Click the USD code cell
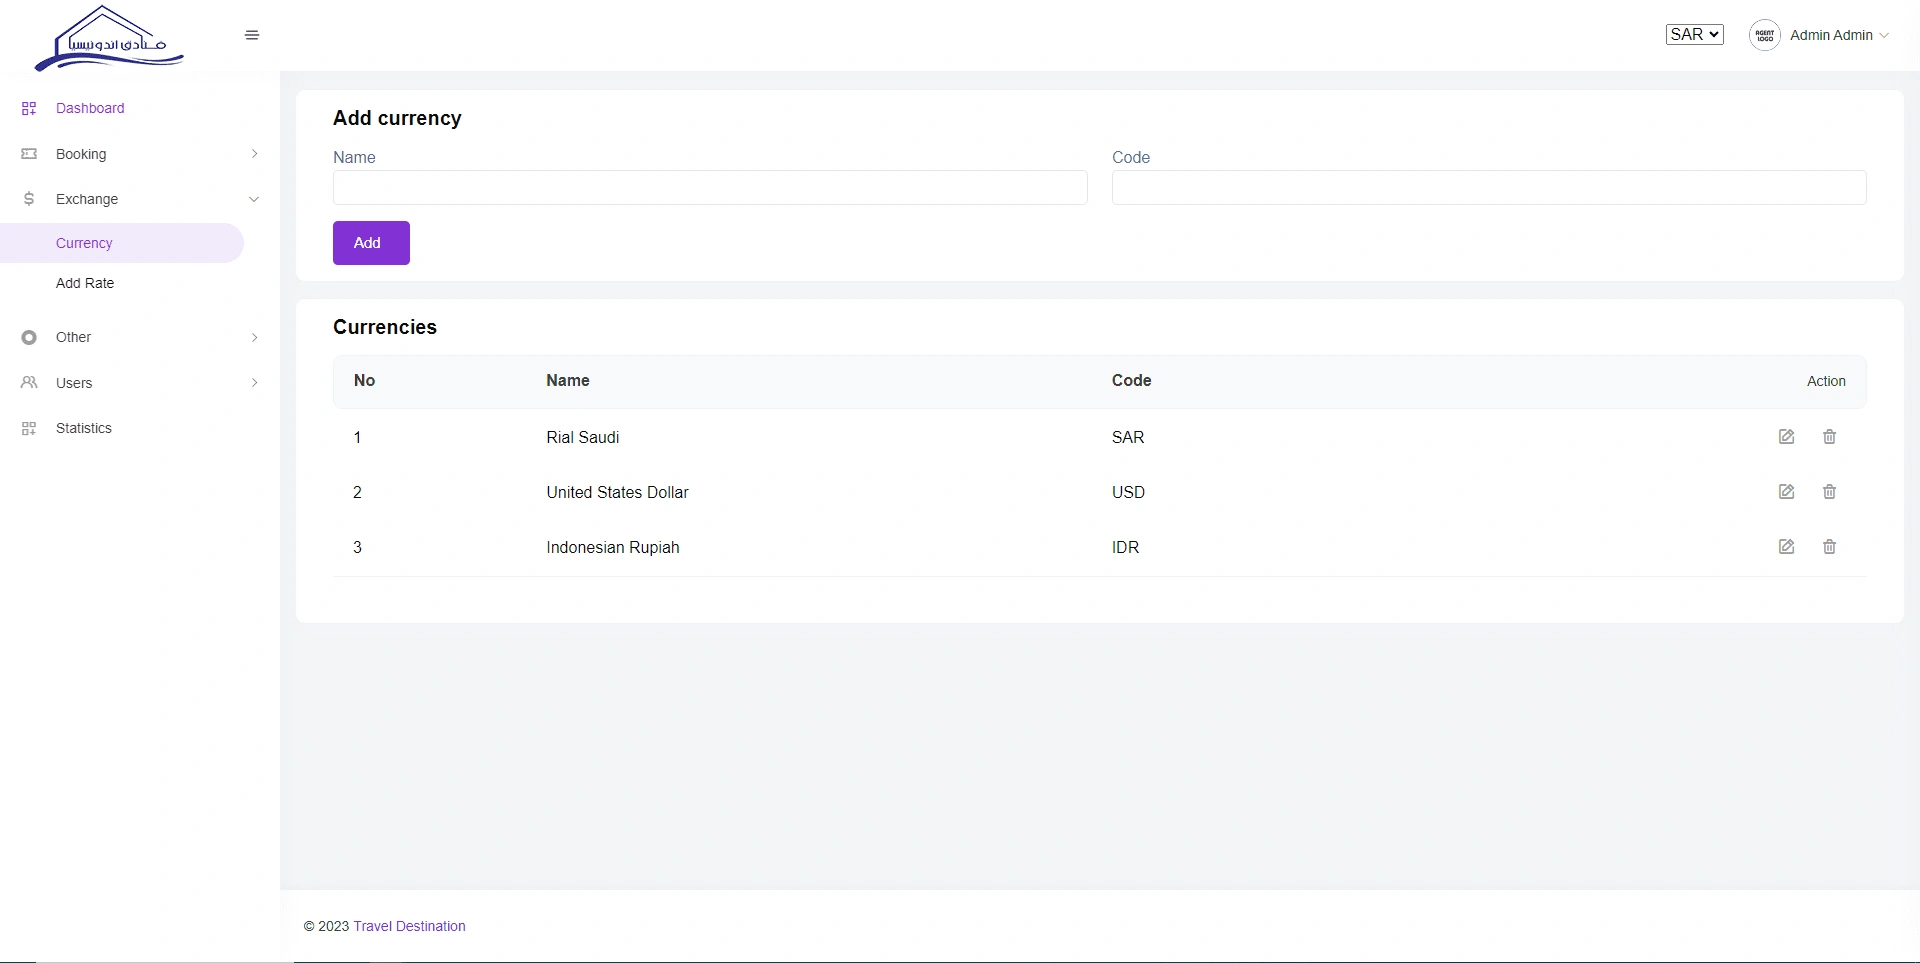1920x963 pixels. [1128, 492]
